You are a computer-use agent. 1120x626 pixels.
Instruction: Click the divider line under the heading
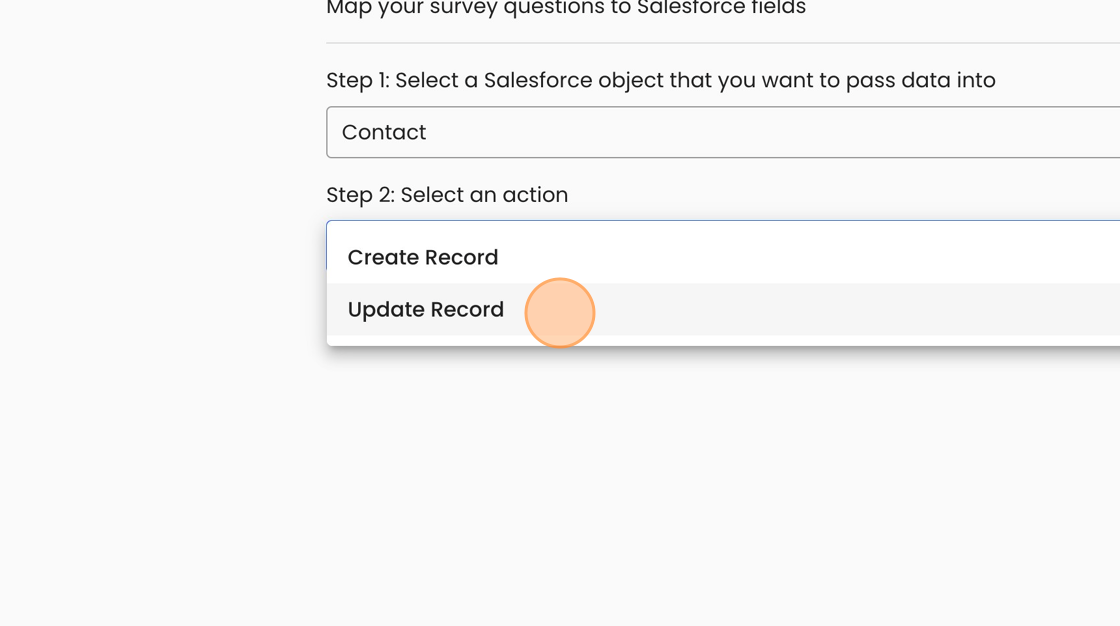(x=722, y=43)
